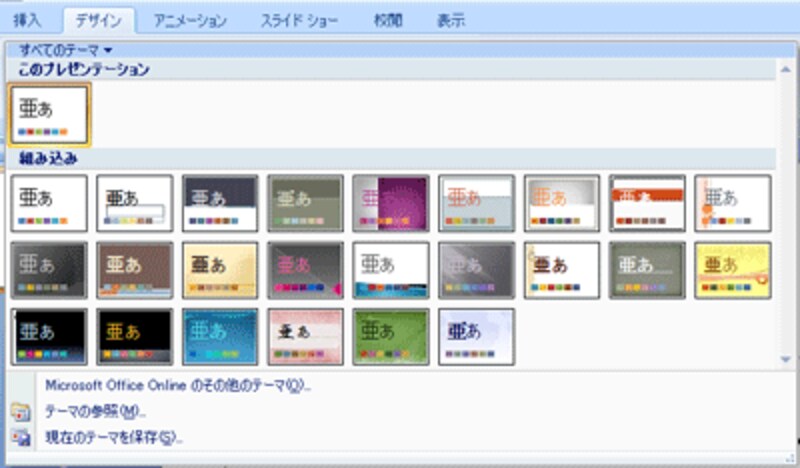800x468 pixels.
Task: Click the theme gallery scroll-down arrow
Action: point(789,359)
